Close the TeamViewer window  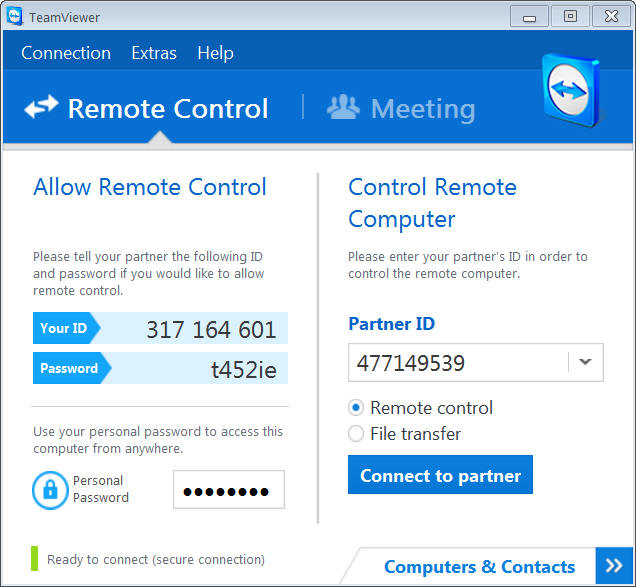coord(611,17)
